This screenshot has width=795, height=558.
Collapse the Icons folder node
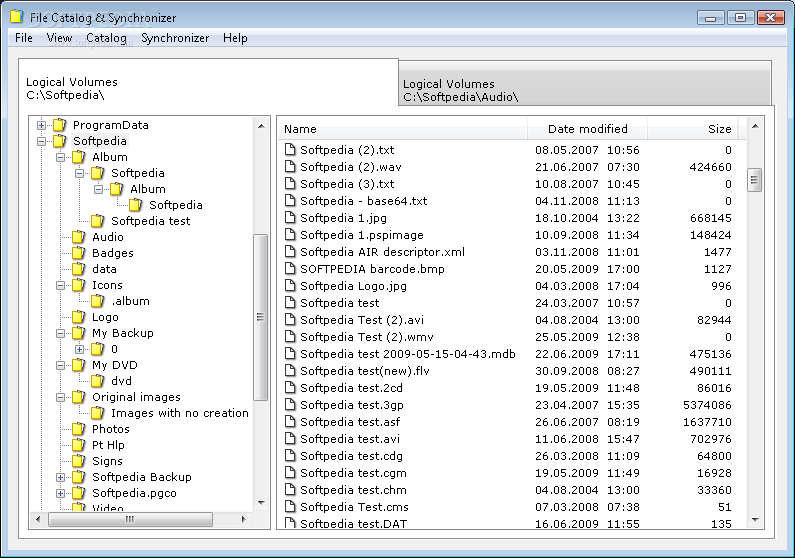(x=60, y=285)
